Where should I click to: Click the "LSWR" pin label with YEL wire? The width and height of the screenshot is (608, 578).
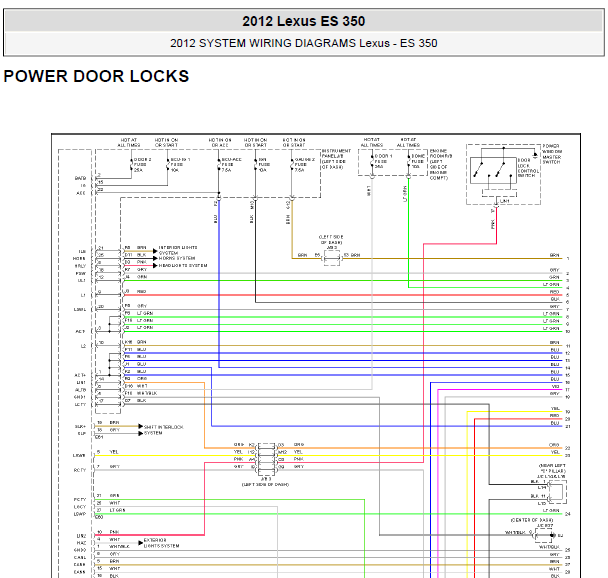point(79,455)
